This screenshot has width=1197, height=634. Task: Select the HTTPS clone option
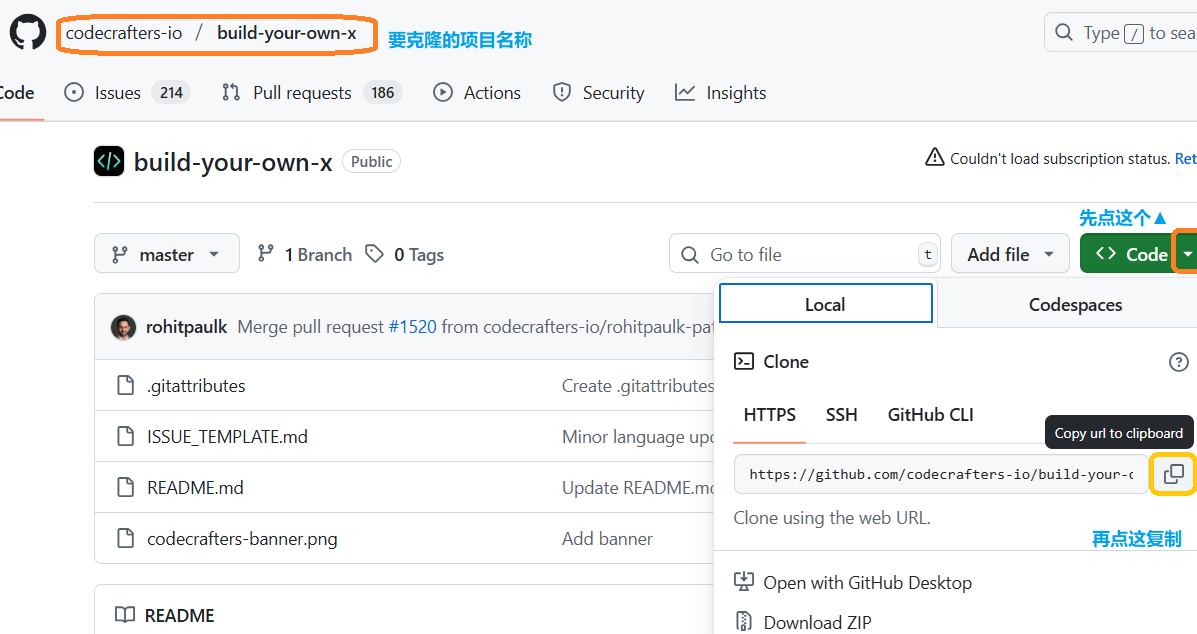(770, 415)
